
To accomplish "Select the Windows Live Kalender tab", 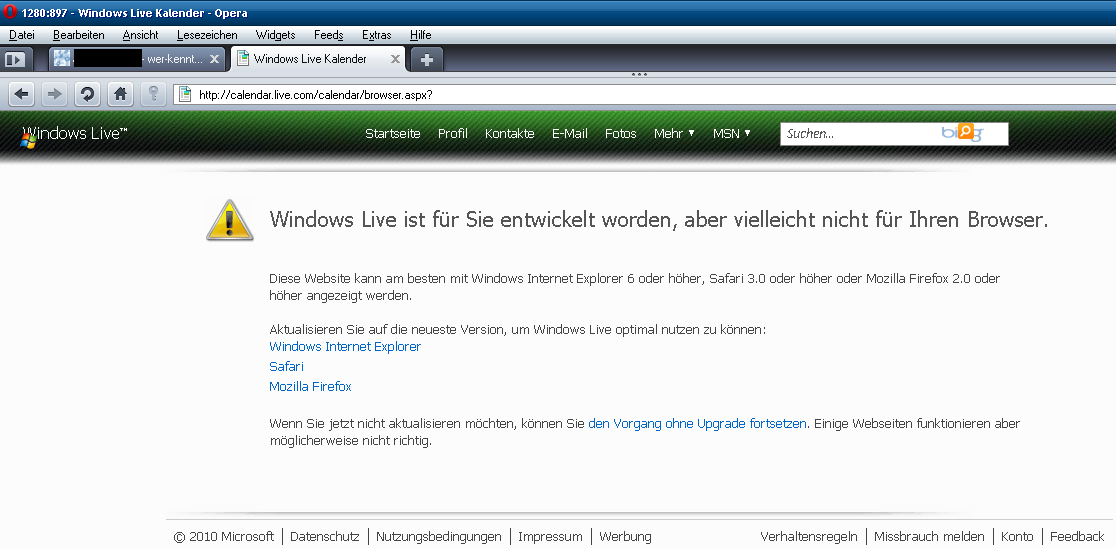I will point(317,59).
